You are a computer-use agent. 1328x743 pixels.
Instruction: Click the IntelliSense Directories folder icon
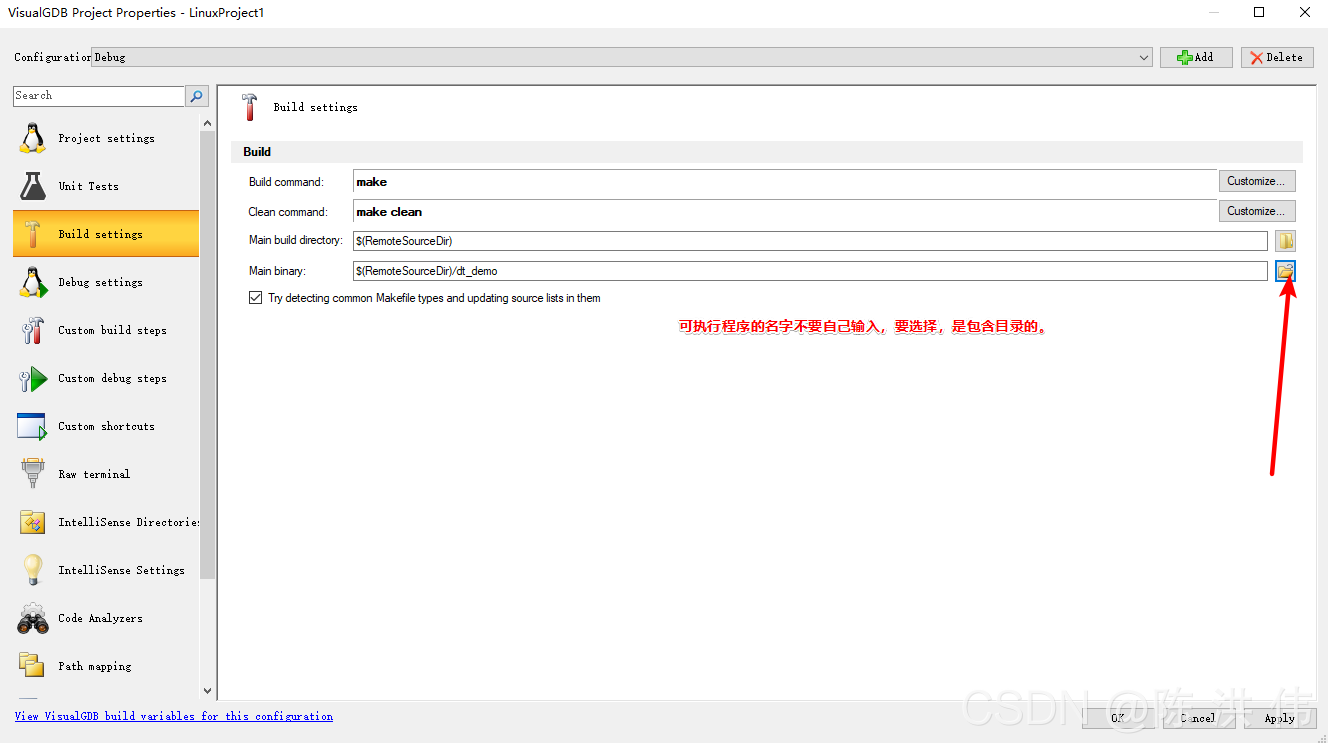32,522
